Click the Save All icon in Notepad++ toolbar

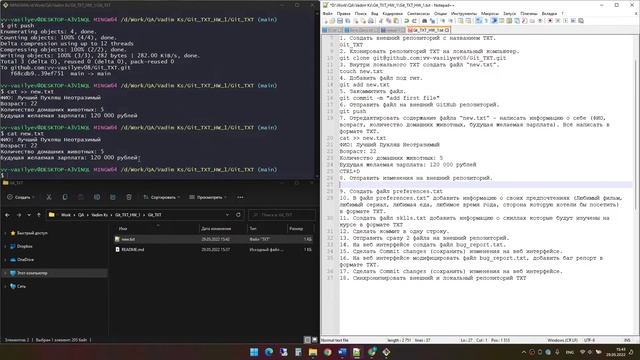[347, 21]
